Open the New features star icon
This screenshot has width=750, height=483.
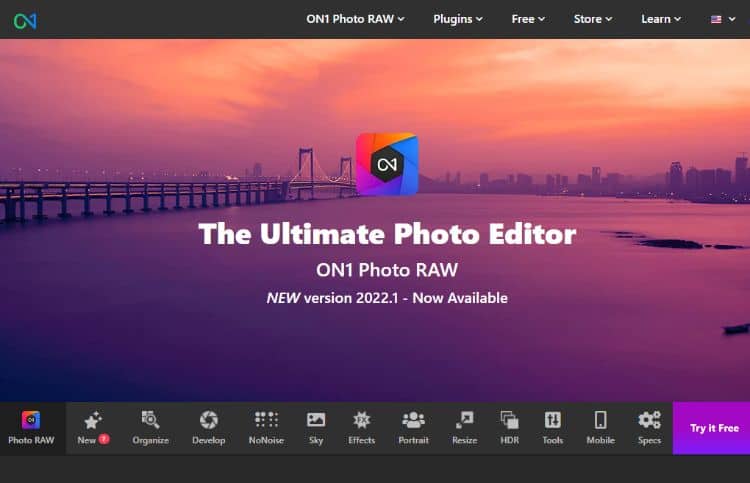(x=93, y=420)
